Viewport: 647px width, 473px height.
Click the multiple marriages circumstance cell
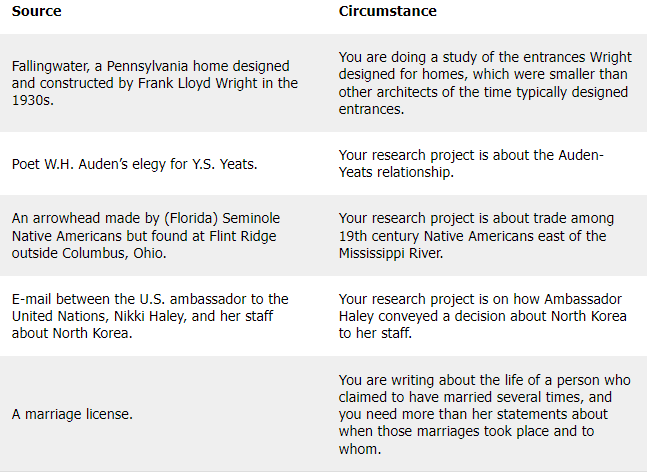pyautogui.click(x=483, y=415)
